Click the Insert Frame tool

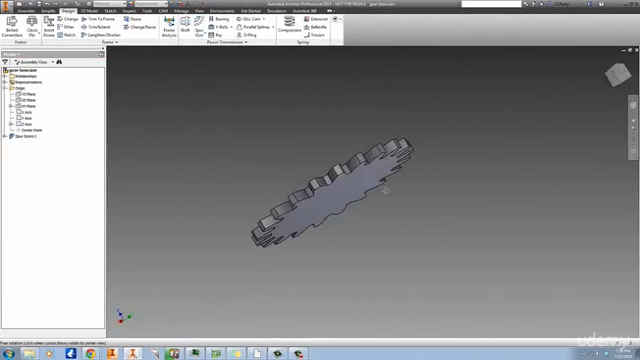49,27
